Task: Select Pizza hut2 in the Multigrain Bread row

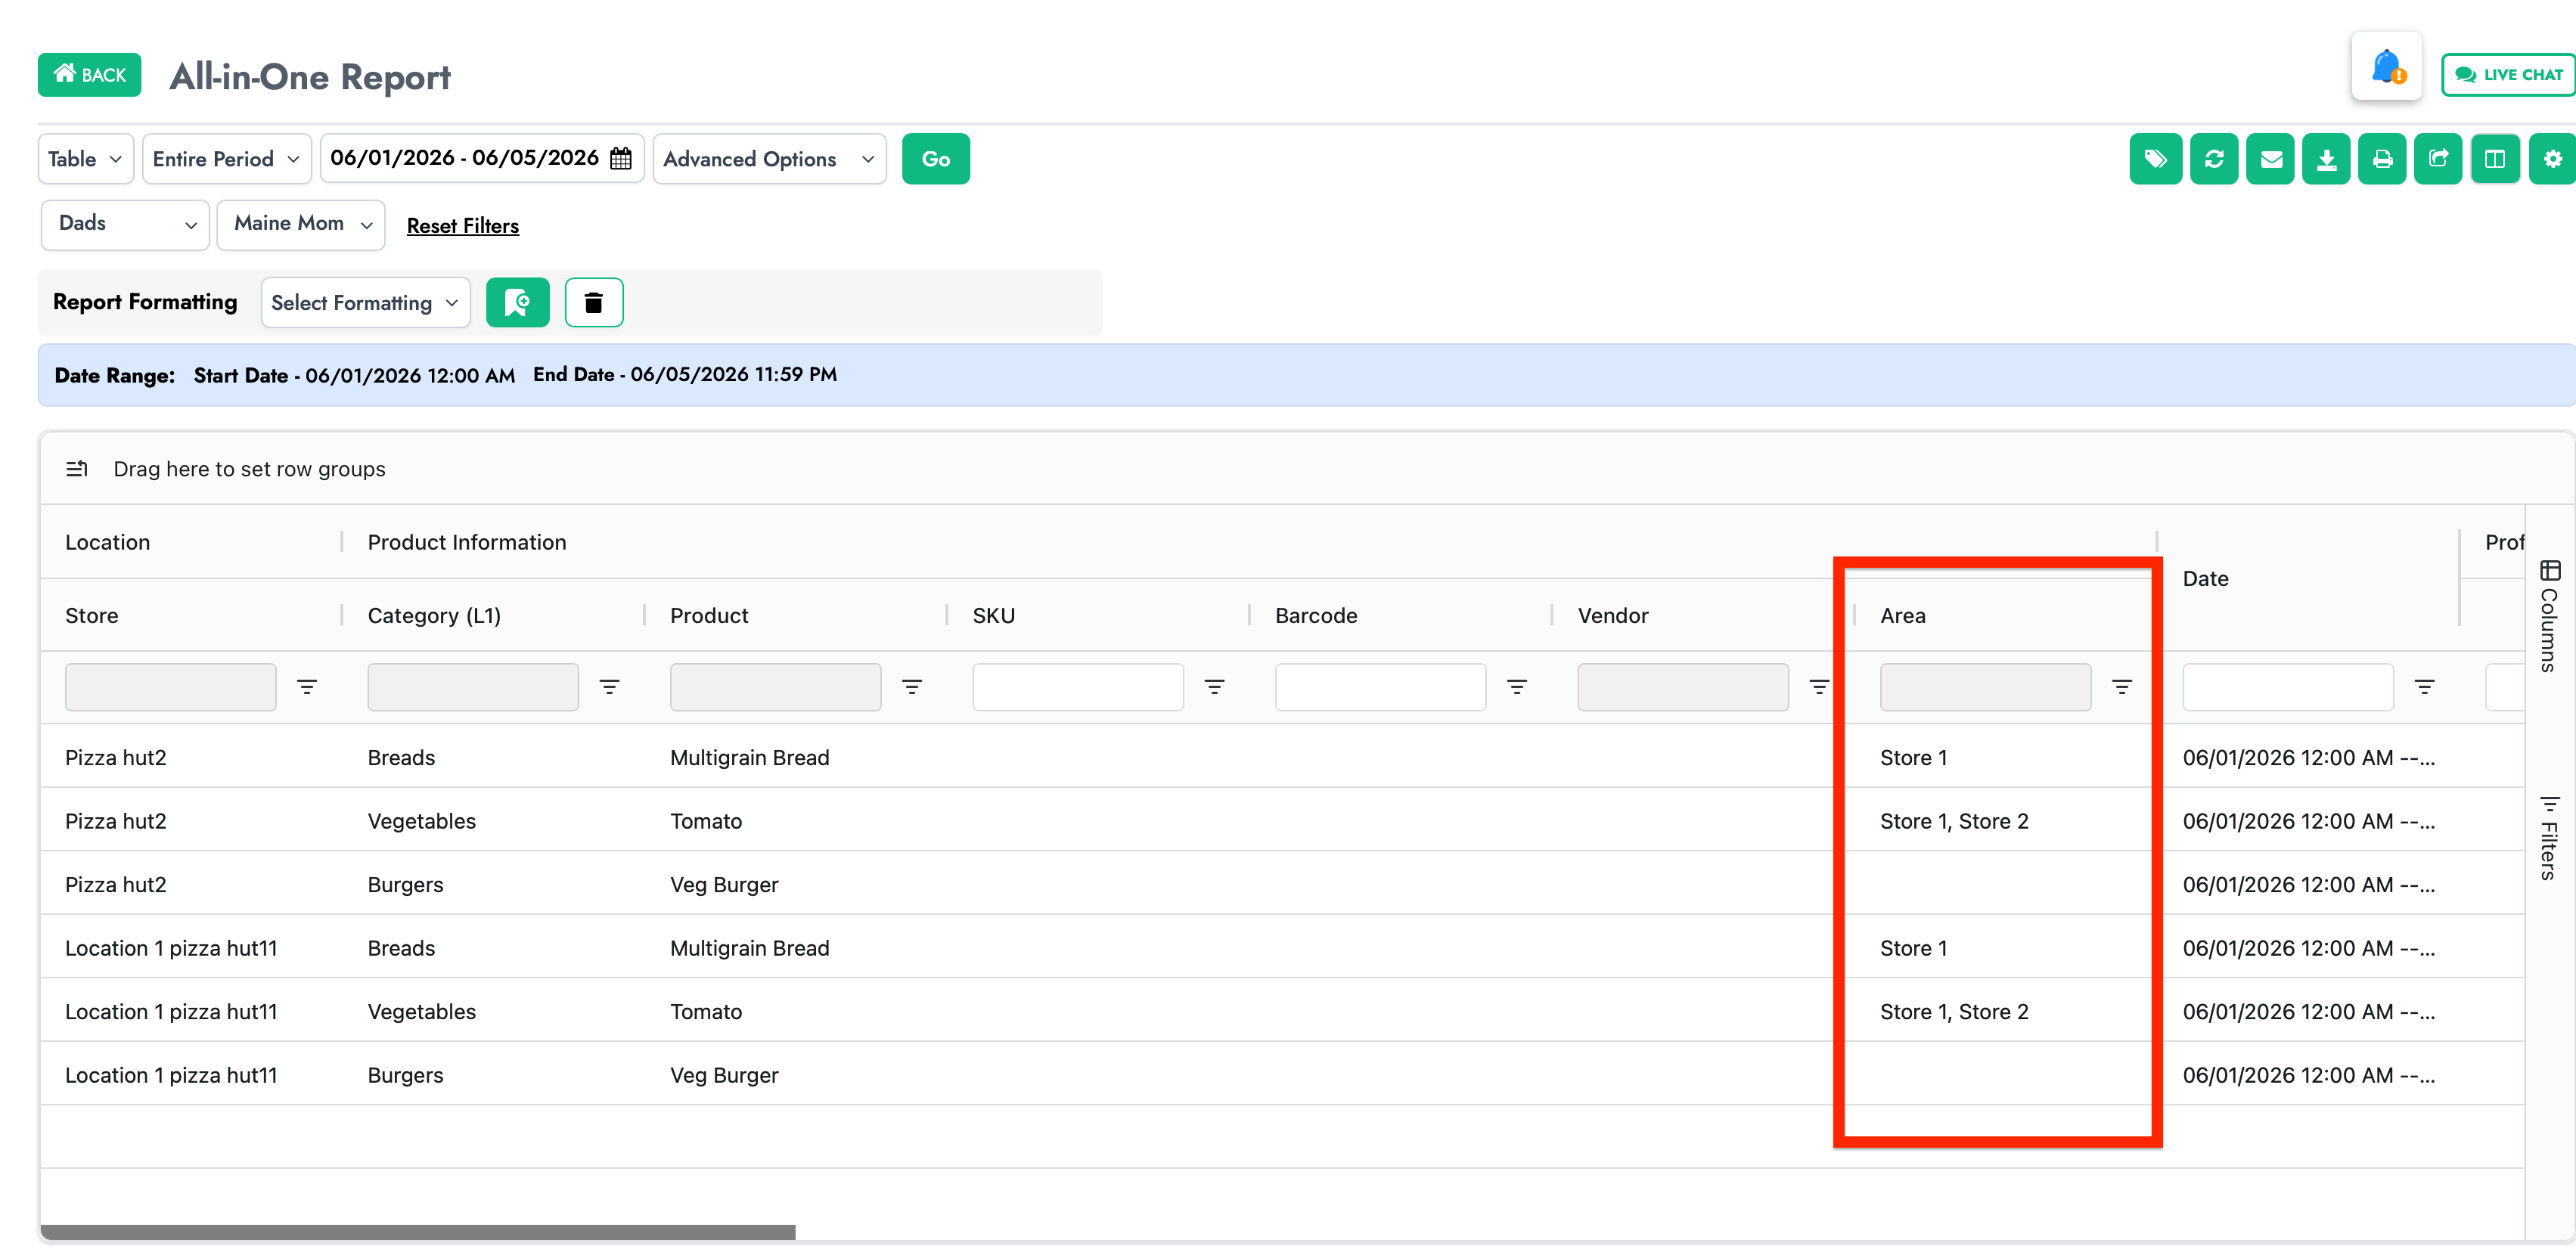Action: pyautogui.click(x=116, y=758)
